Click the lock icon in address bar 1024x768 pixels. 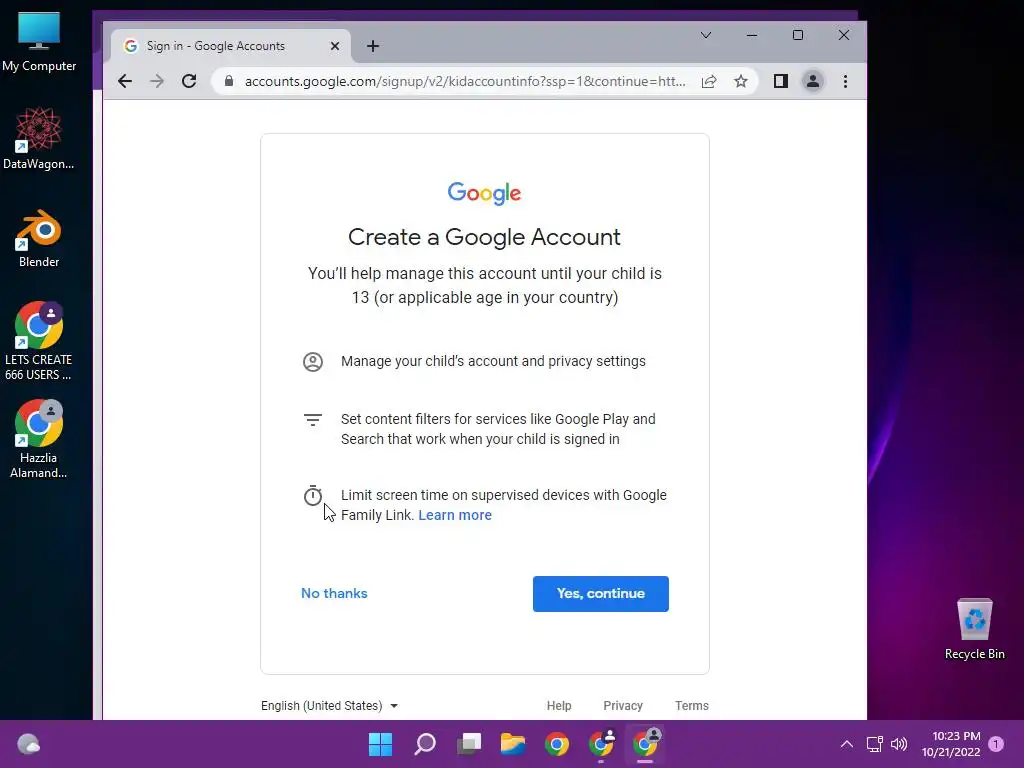[x=229, y=81]
